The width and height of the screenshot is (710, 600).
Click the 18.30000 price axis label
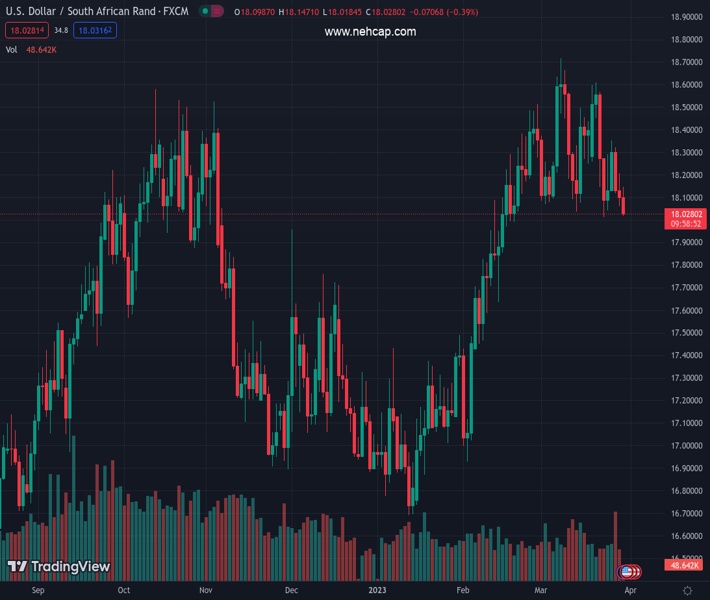[x=686, y=153]
